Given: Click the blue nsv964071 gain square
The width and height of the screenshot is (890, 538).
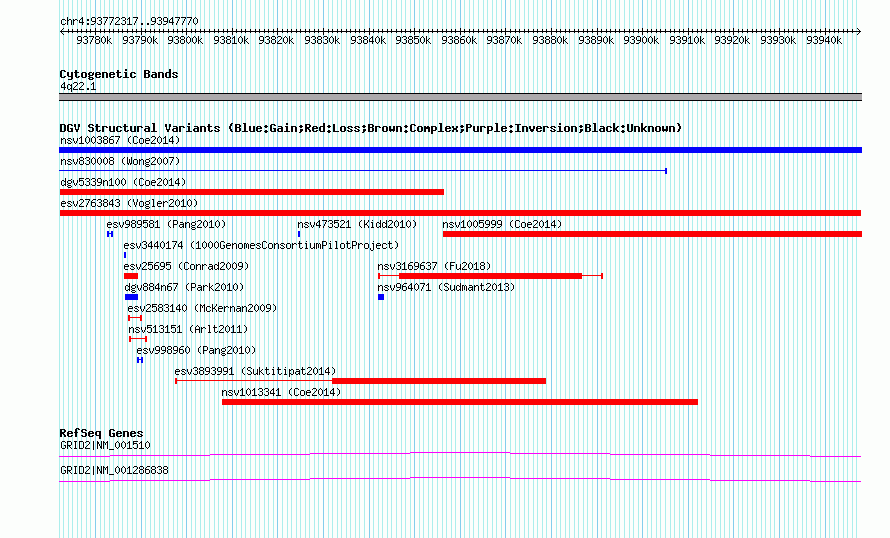Looking at the screenshot, I should tap(381, 297).
